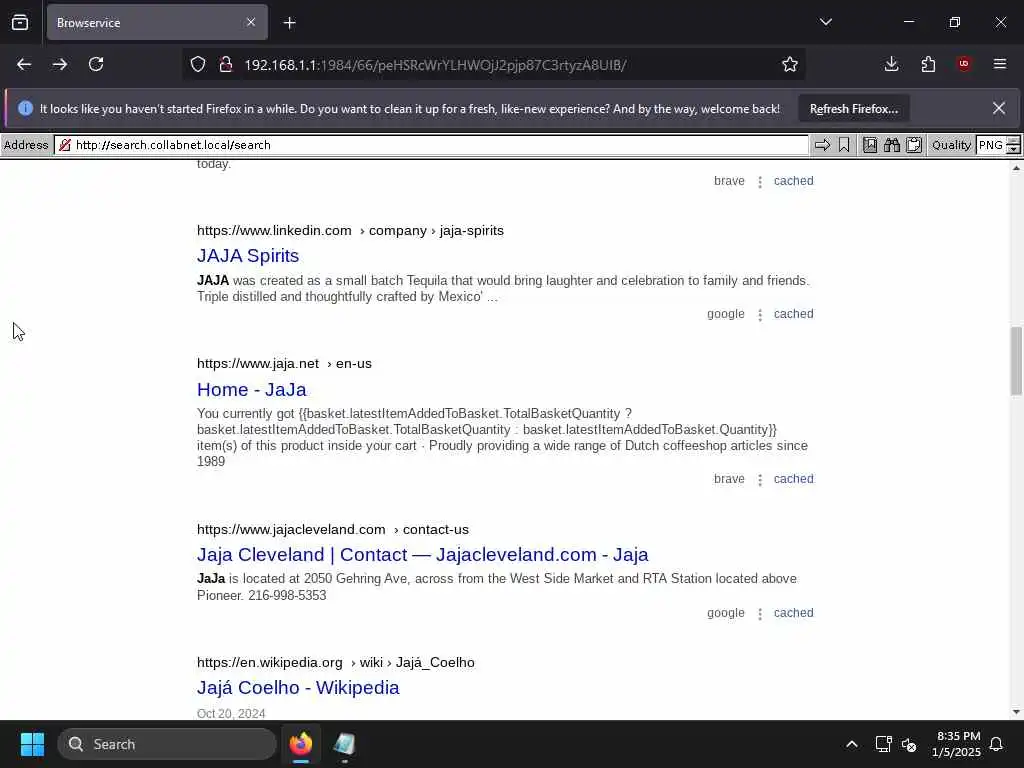1024x768 pixels.
Task: Click the Browservice bookmark icon
Action: coord(844,145)
